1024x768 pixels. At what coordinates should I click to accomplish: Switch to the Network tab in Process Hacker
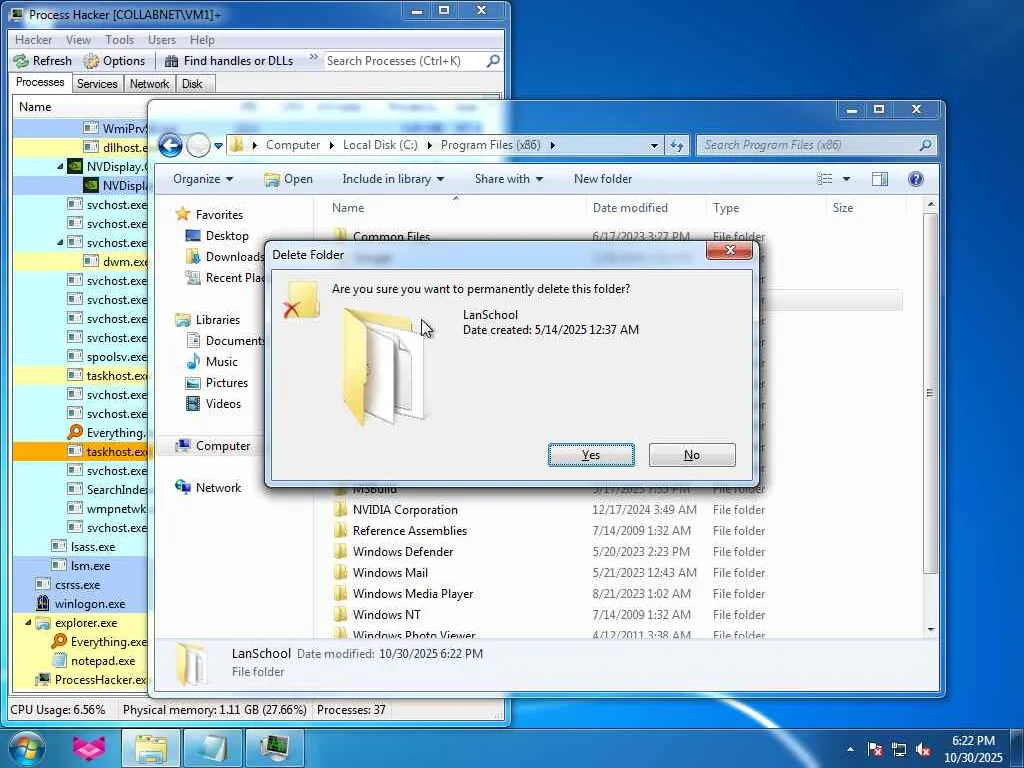tap(150, 84)
